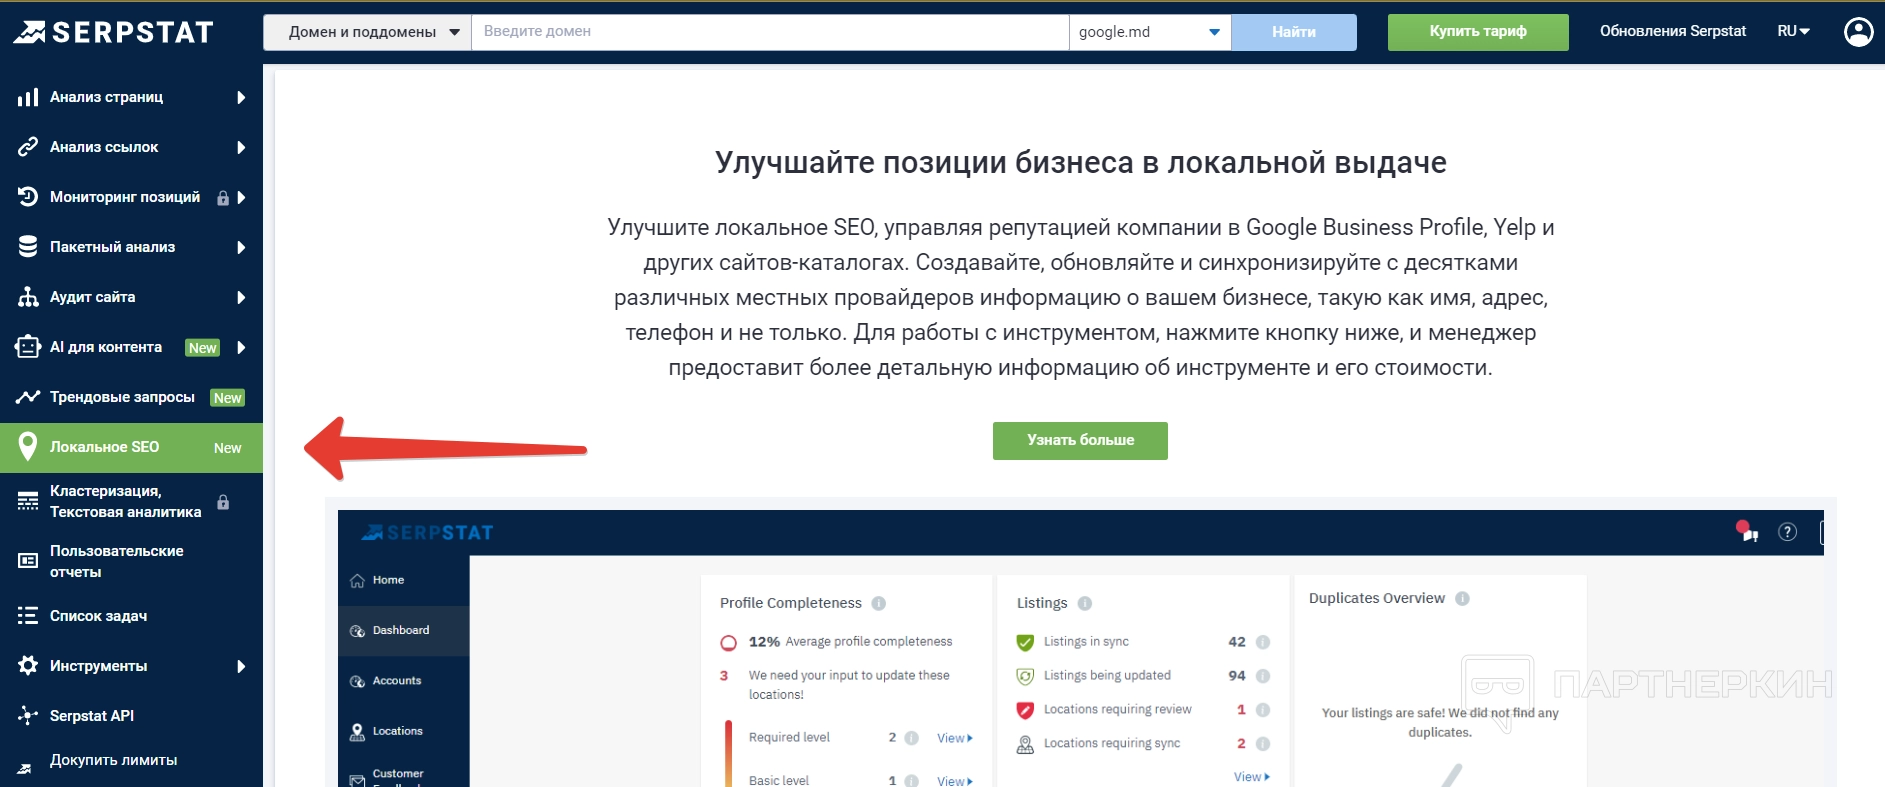1885x787 pixels.
Task: Click the New badge beside Трендовые запросы
Action: 228,398
